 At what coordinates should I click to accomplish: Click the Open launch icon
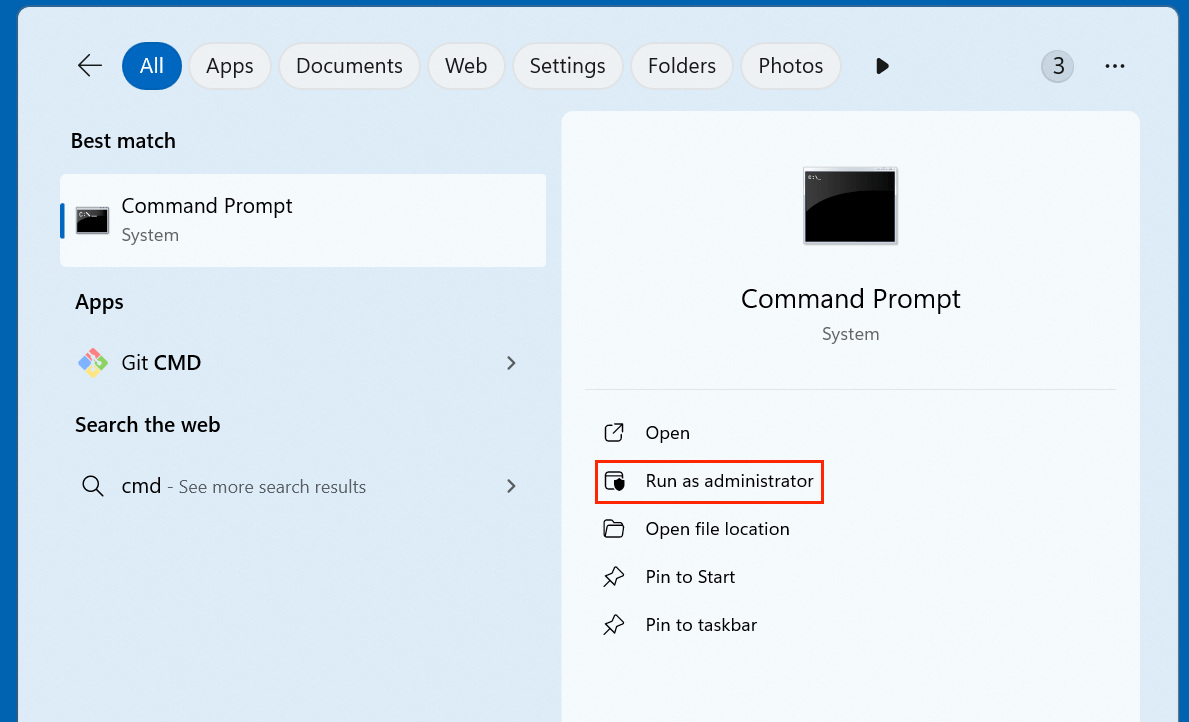point(614,432)
